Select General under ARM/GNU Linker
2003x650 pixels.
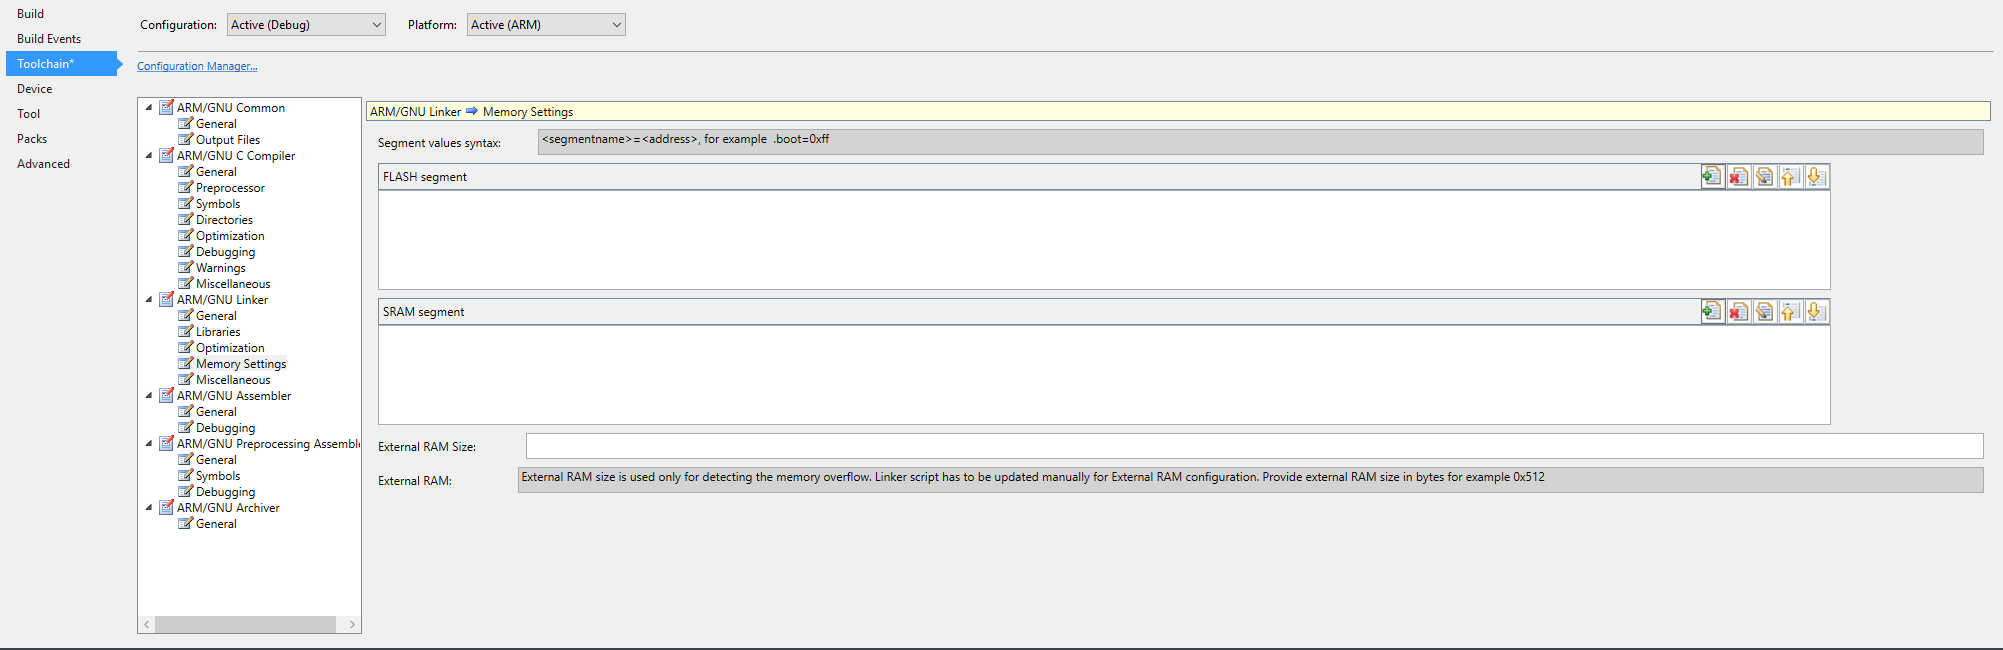point(216,316)
